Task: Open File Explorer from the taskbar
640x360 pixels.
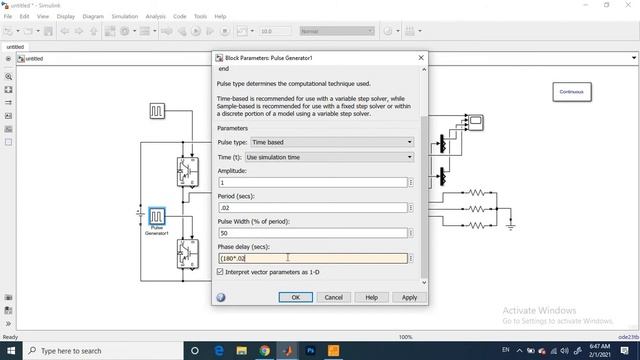Action: click(242, 351)
